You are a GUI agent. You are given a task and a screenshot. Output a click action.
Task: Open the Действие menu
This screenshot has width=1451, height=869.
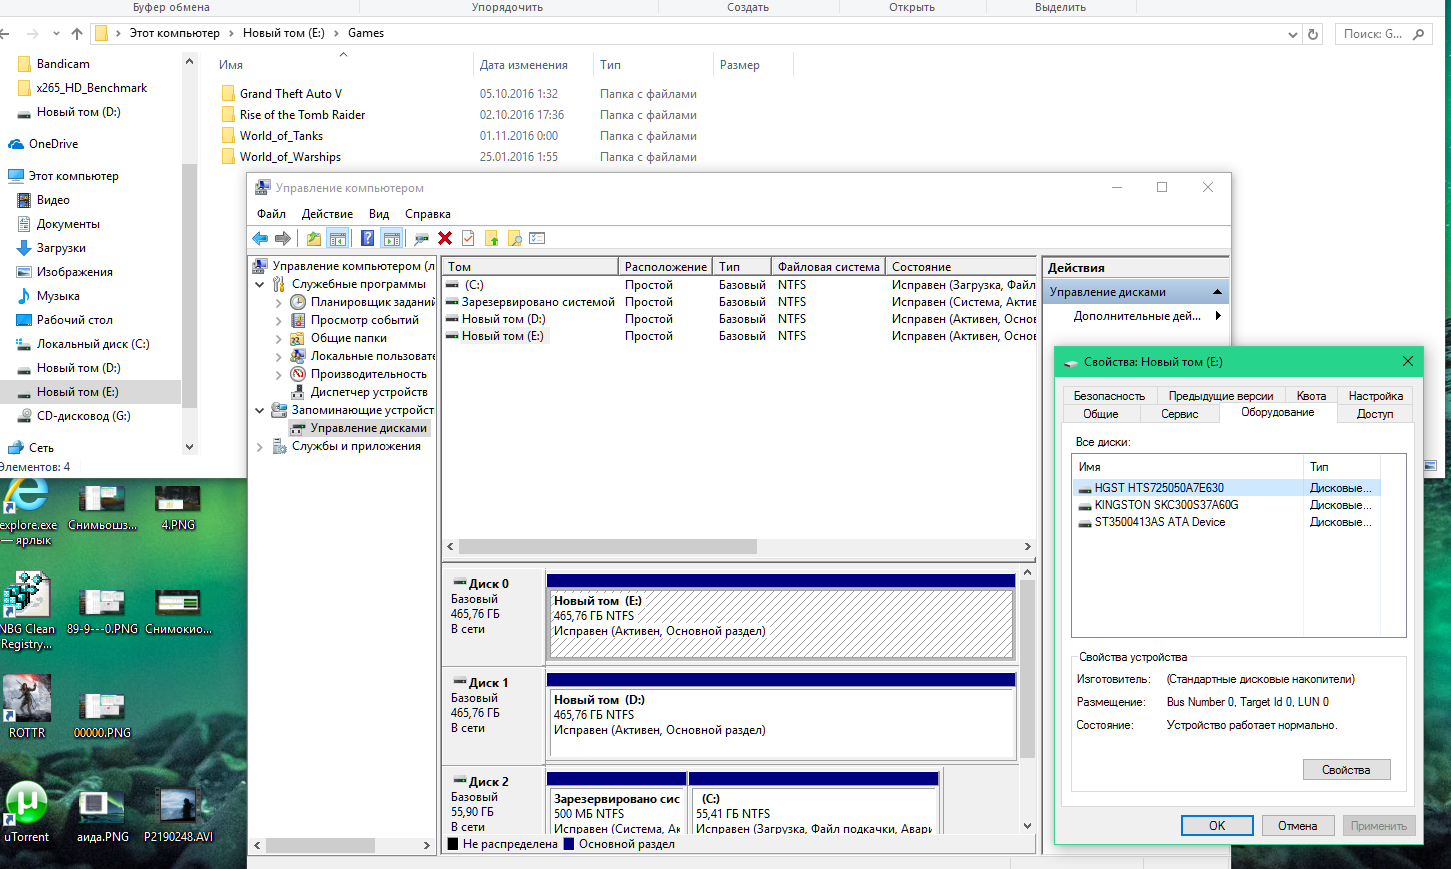coord(327,214)
